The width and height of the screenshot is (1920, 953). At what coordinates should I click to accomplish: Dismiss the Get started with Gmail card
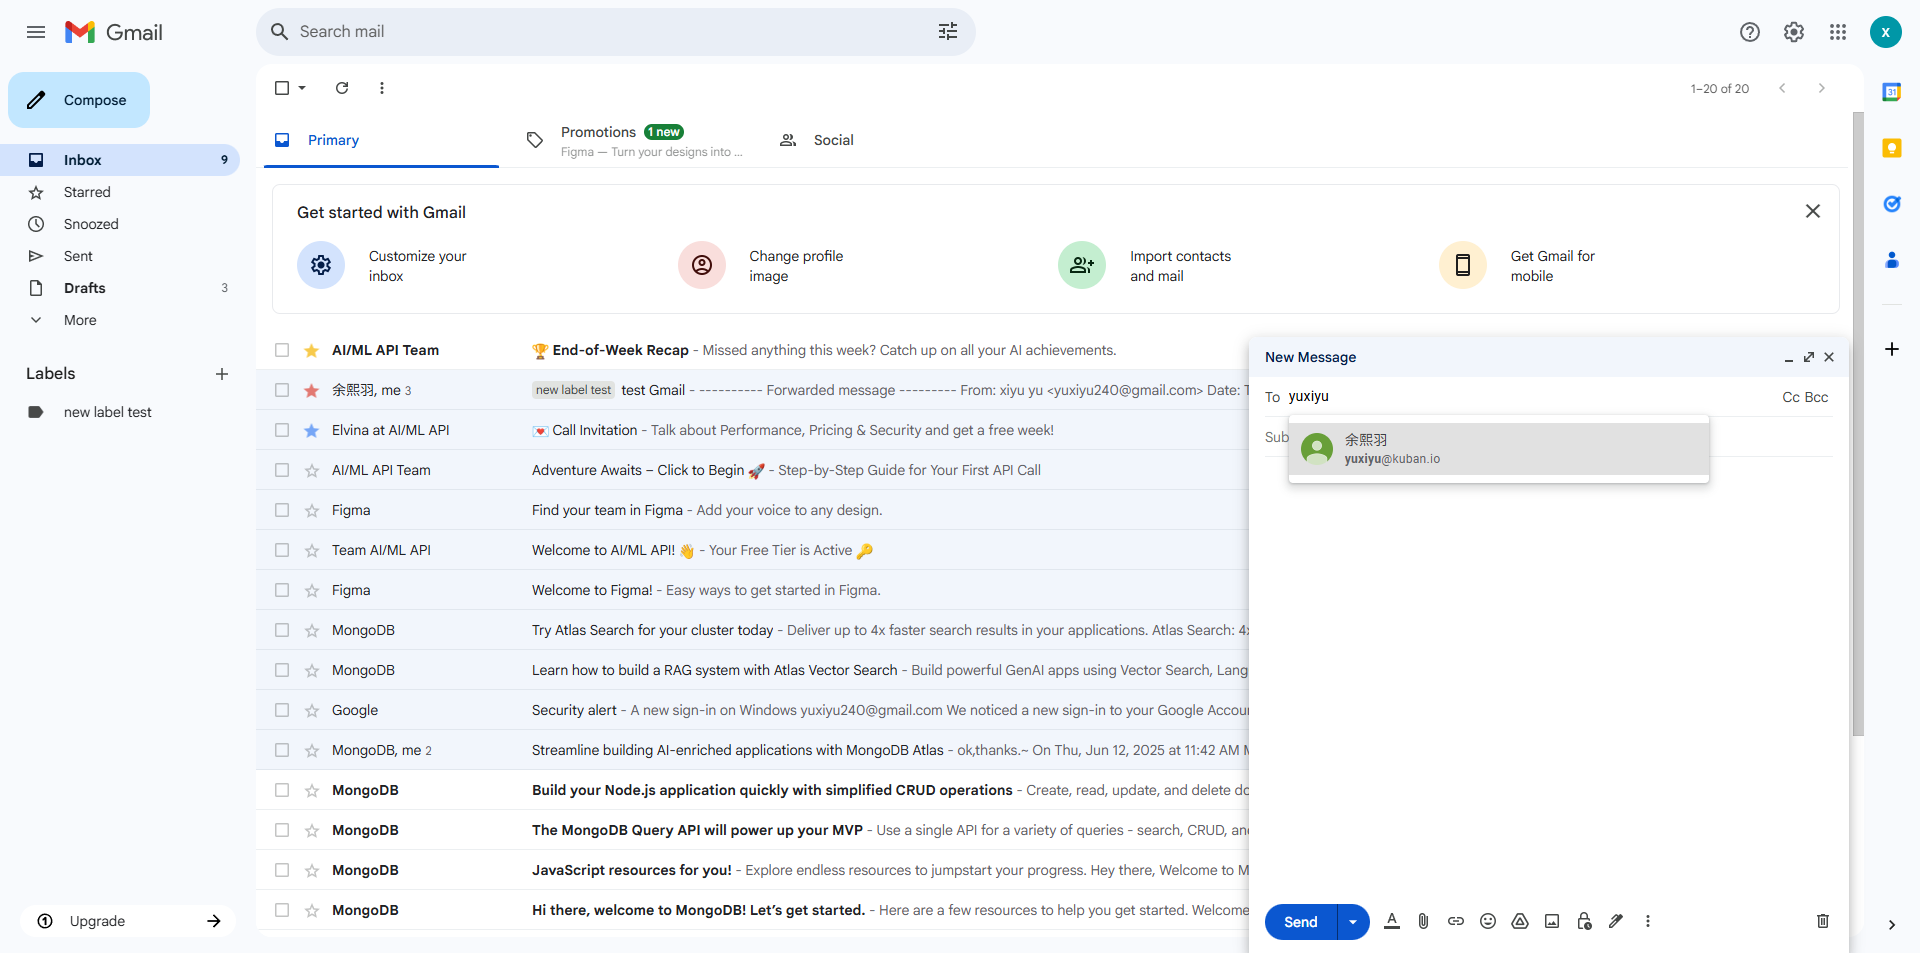click(x=1813, y=211)
